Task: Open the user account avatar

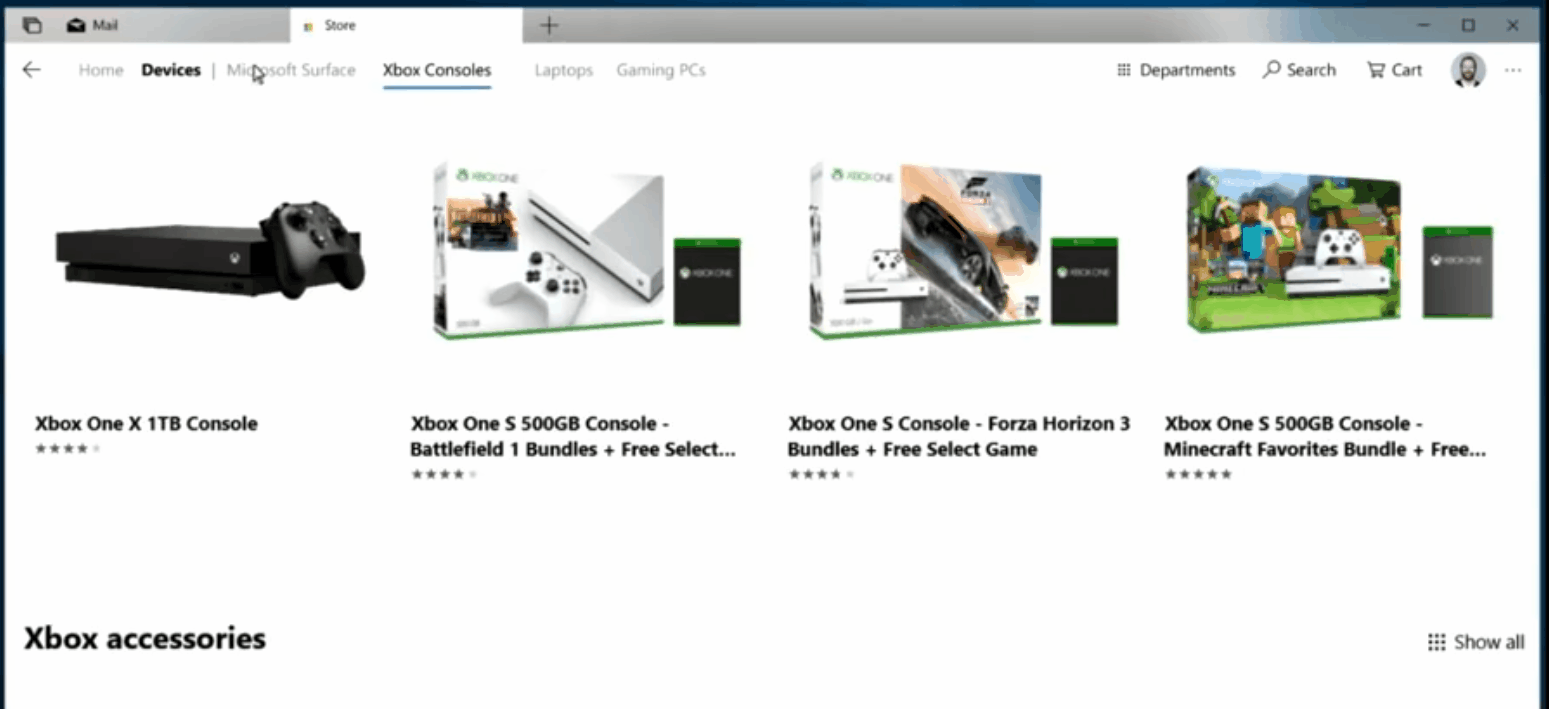Action: (1468, 70)
